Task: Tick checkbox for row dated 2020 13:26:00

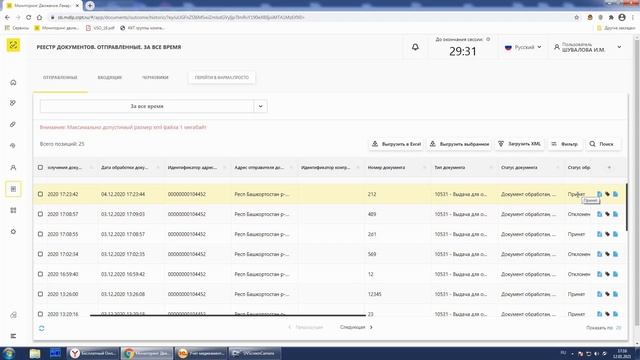Action: pyautogui.click(x=40, y=294)
